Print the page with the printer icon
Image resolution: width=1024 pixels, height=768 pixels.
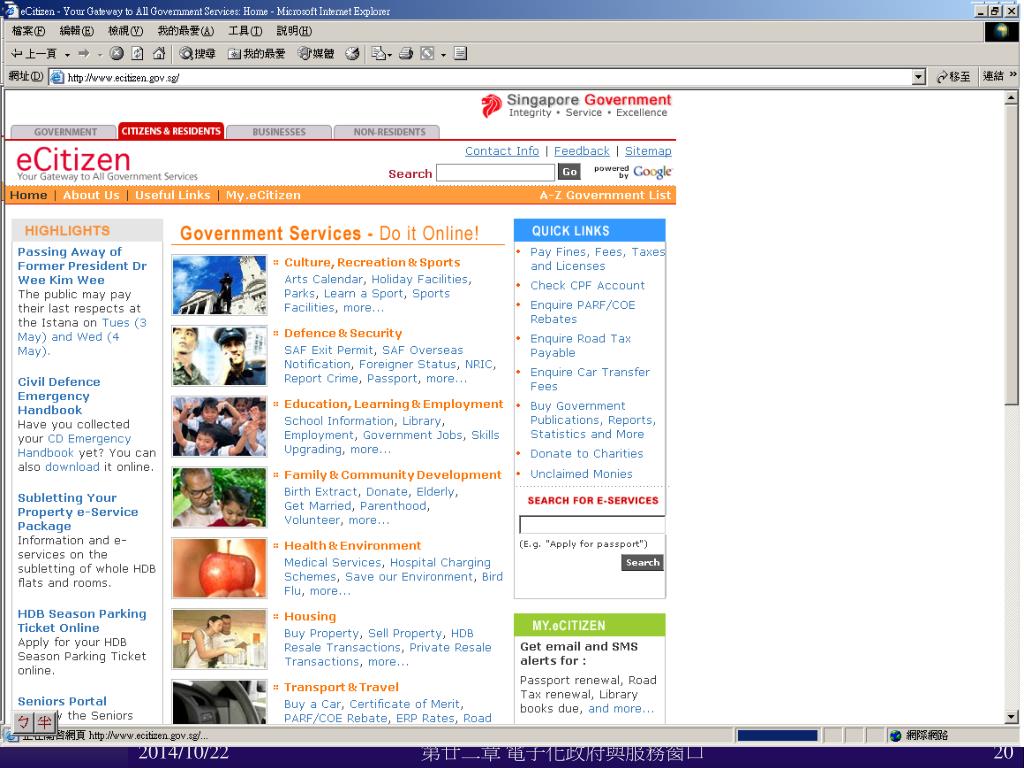(406, 54)
